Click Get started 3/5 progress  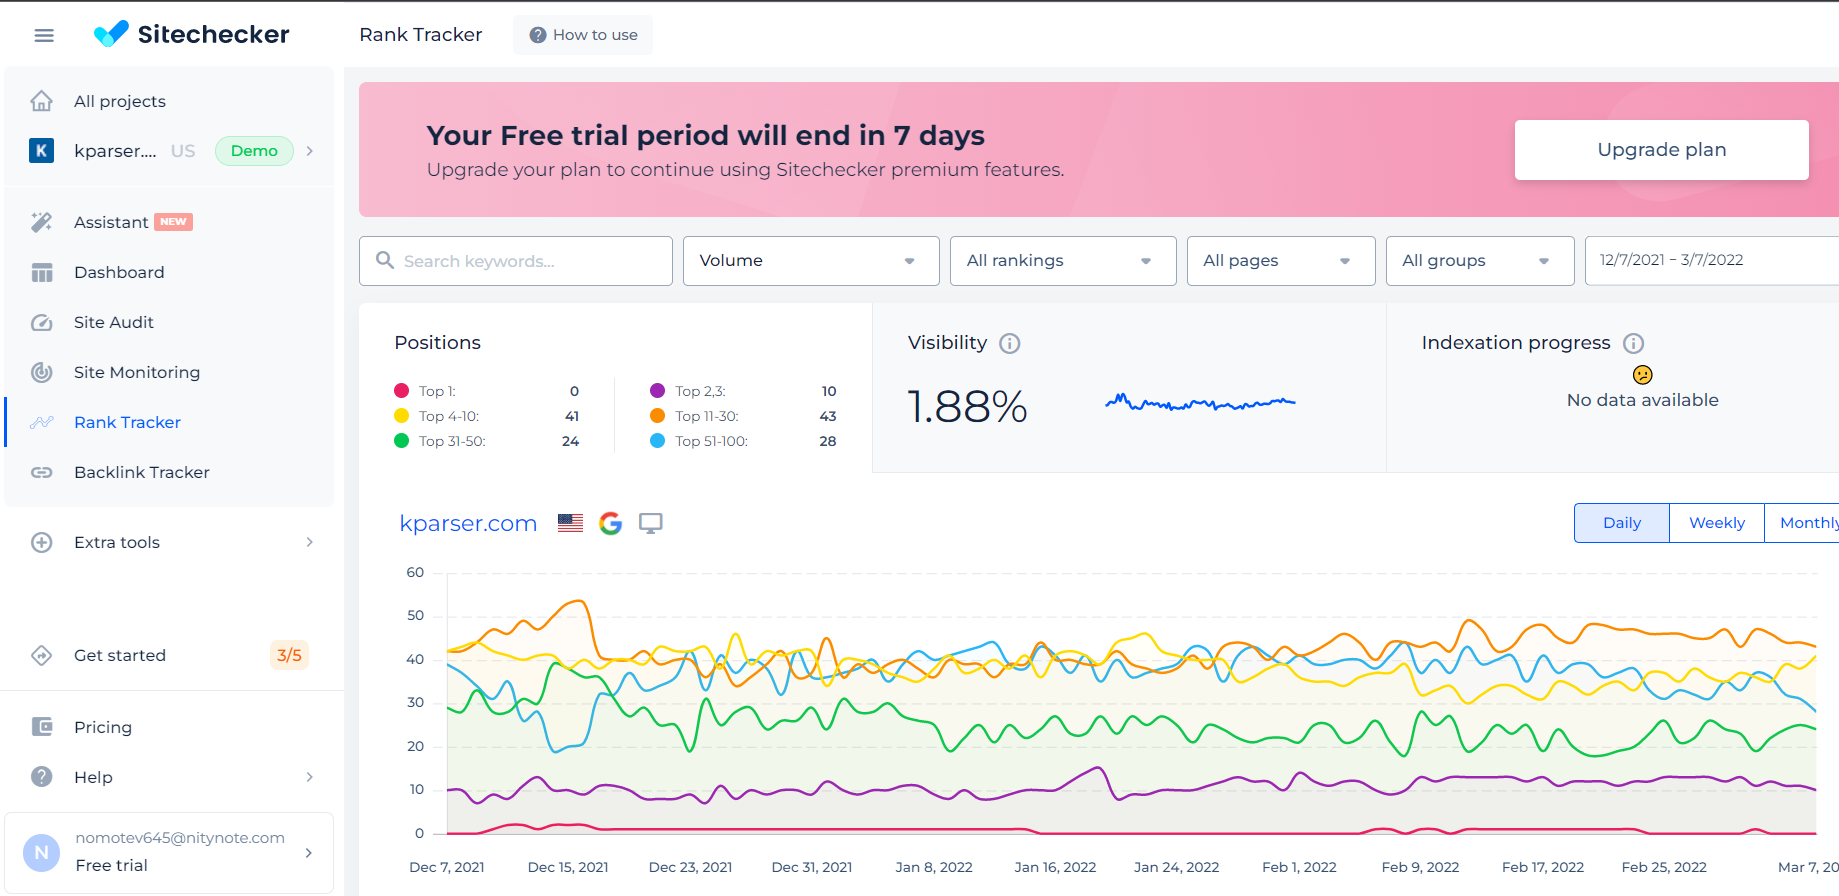click(169, 655)
